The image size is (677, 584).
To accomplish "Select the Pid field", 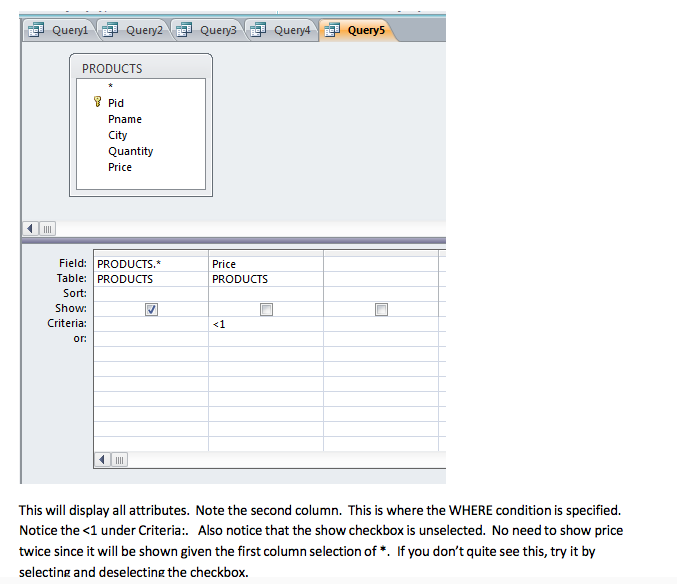I will tap(116, 103).
